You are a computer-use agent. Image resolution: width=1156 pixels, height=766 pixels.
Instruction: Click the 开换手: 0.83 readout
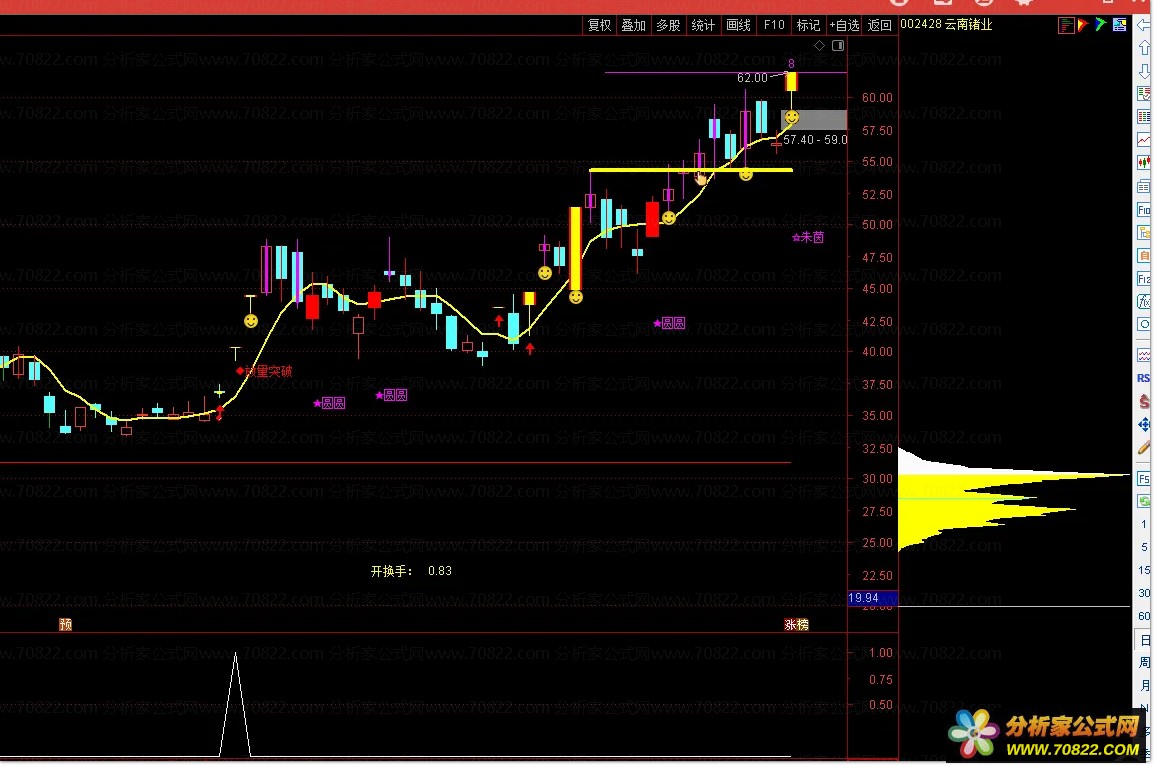[411, 571]
